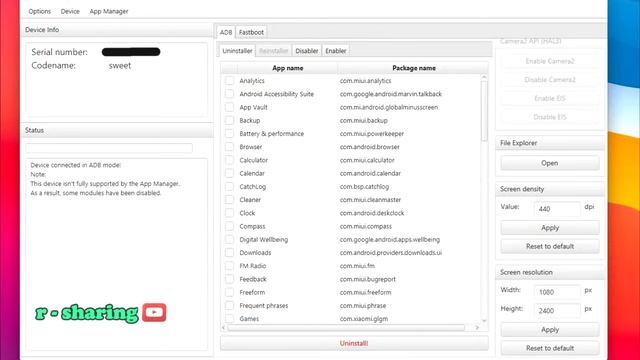Click package name com.xiaomi.glgm

point(364,319)
